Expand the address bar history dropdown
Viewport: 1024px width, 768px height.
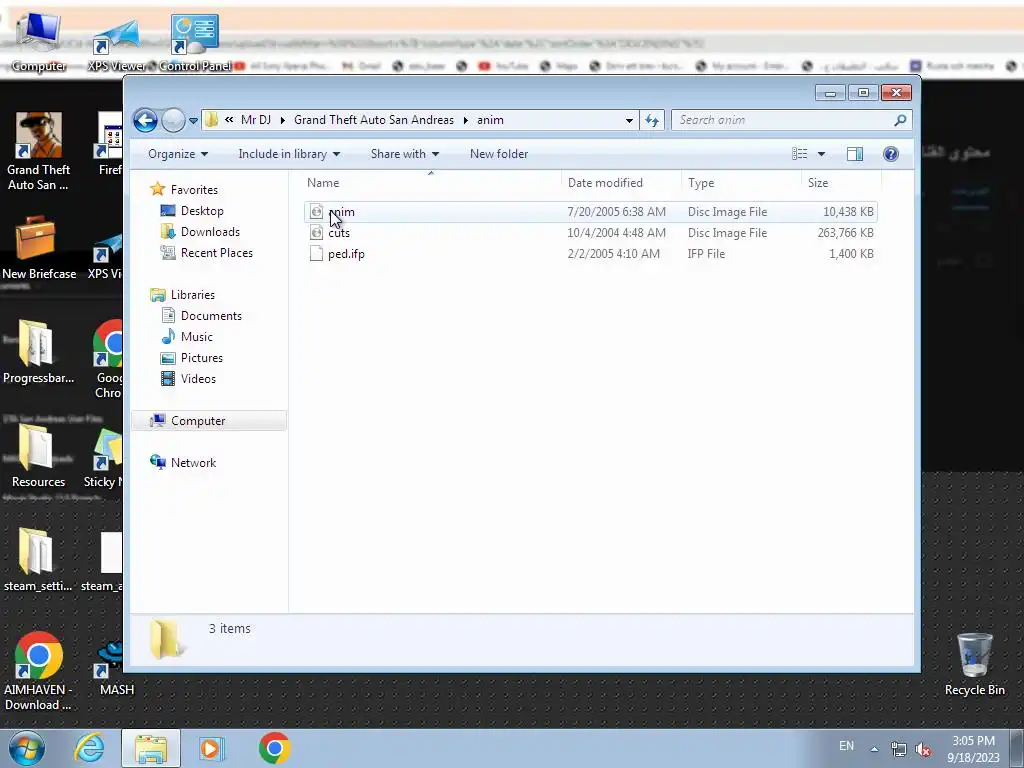pos(629,120)
